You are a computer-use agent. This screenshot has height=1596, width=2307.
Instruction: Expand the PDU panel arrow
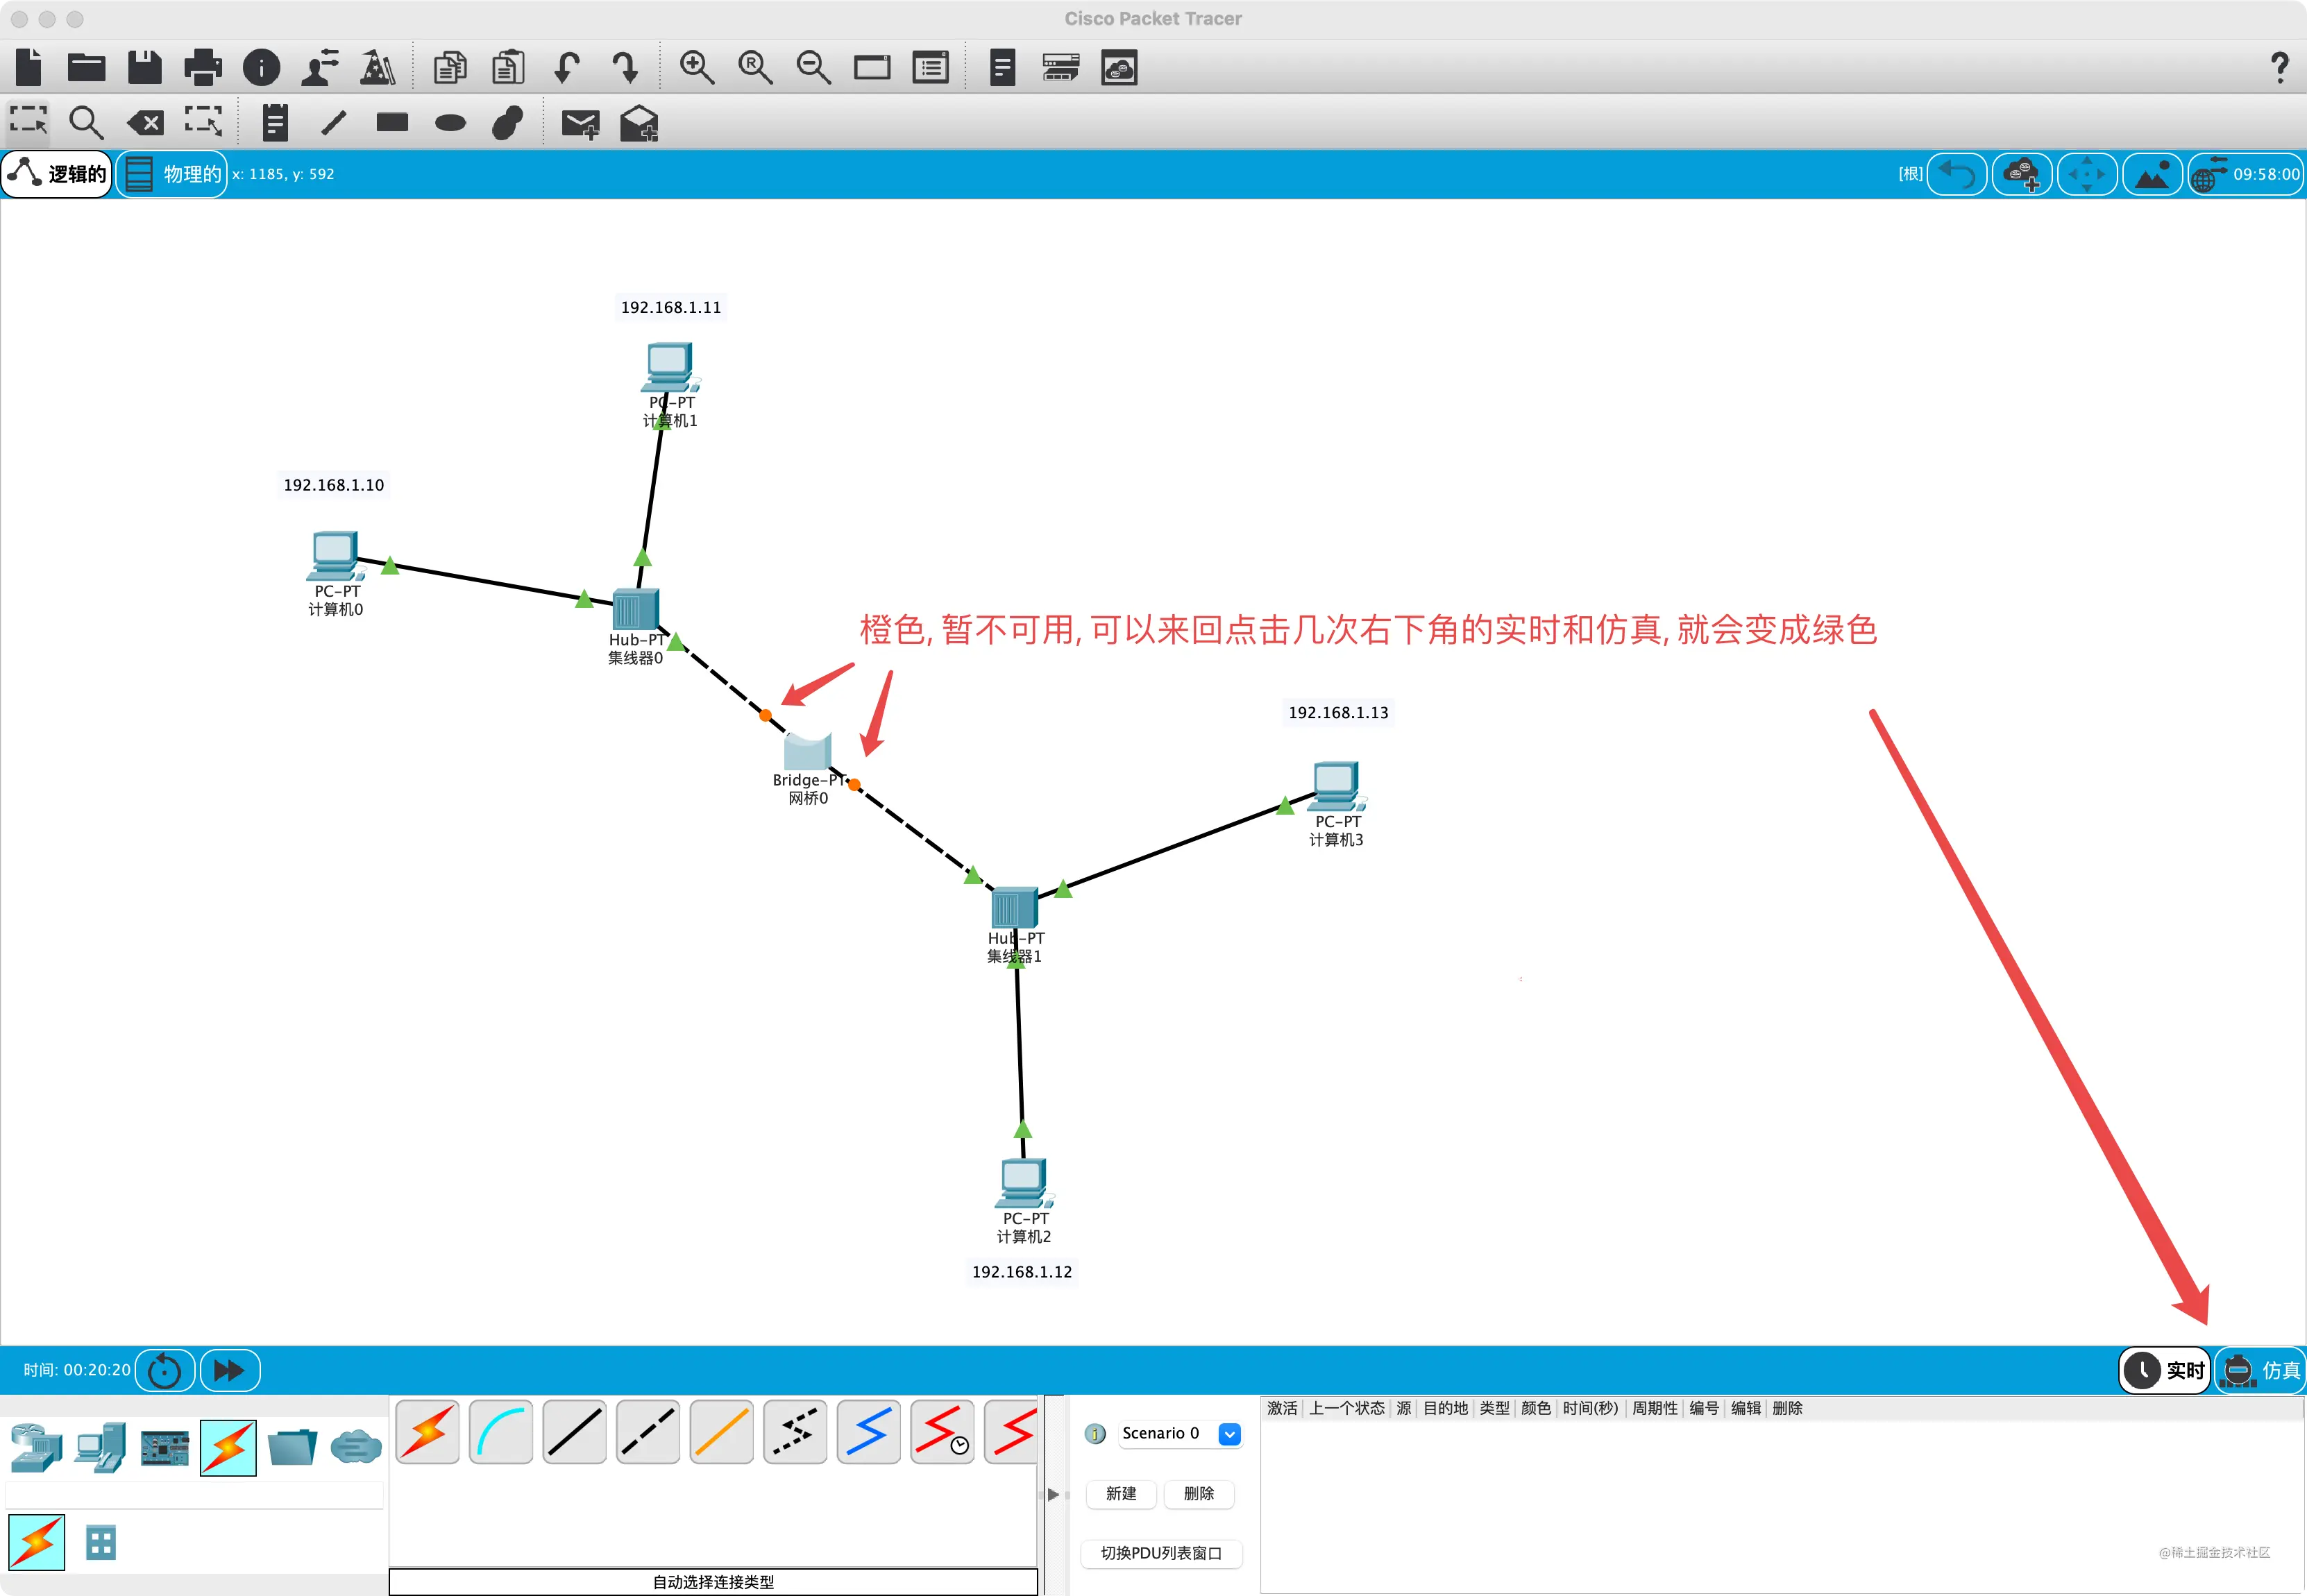[1053, 1495]
